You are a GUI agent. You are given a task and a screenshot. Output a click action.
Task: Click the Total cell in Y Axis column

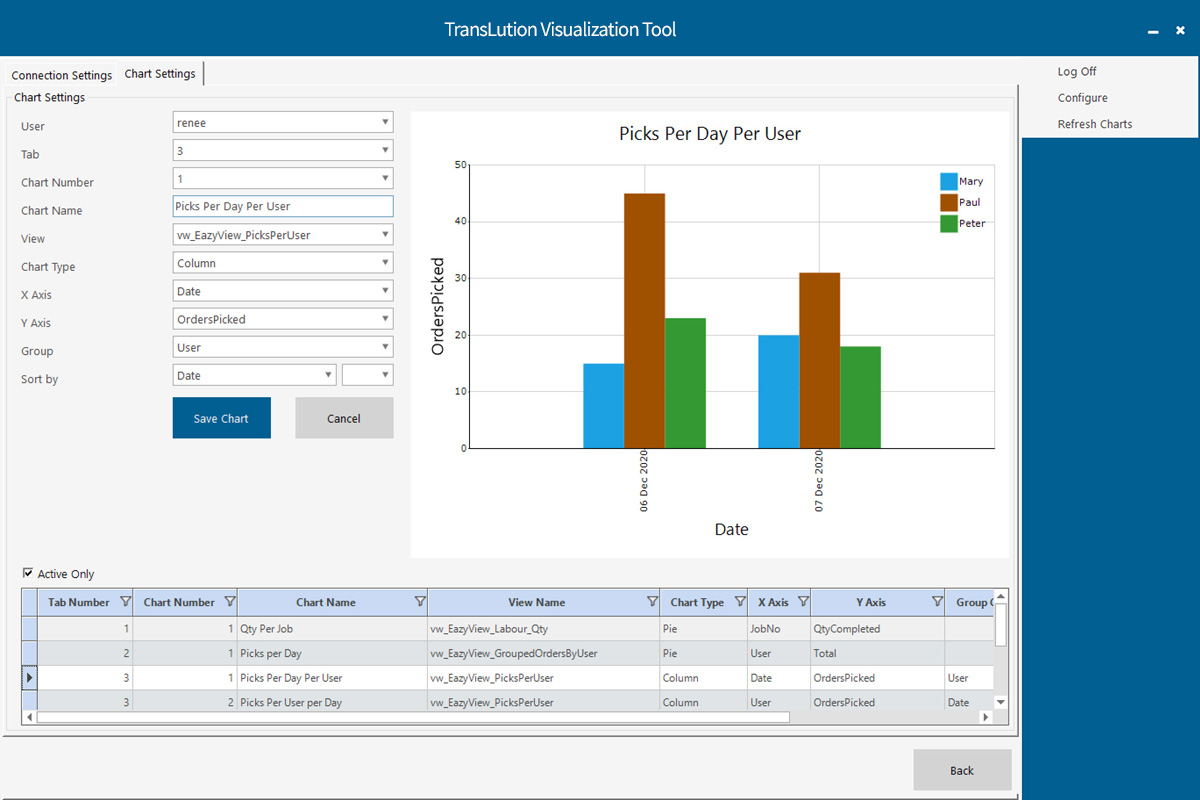(x=877, y=653)
